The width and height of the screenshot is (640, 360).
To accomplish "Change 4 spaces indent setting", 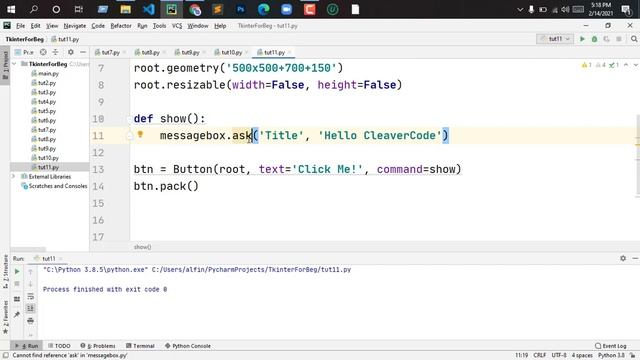I will click(x=582, y=356).
